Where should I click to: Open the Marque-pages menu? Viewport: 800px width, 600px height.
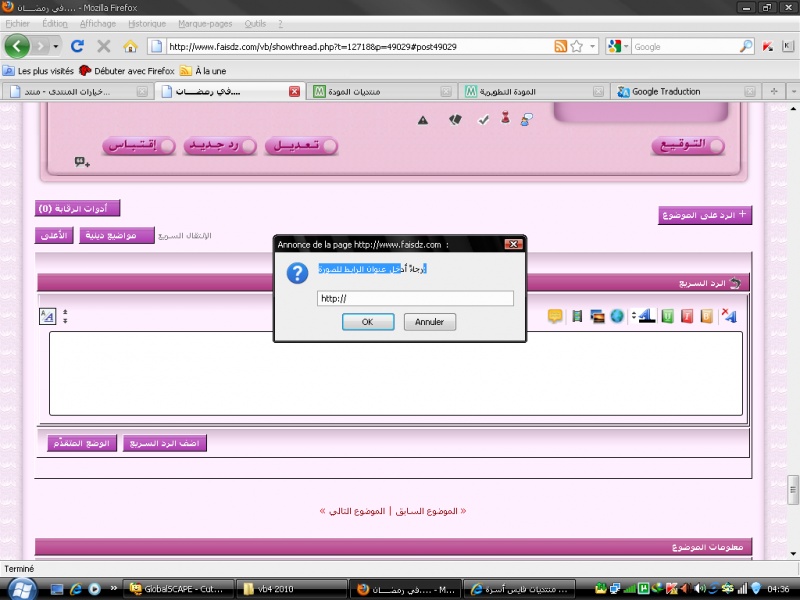(x=203, y=22)
